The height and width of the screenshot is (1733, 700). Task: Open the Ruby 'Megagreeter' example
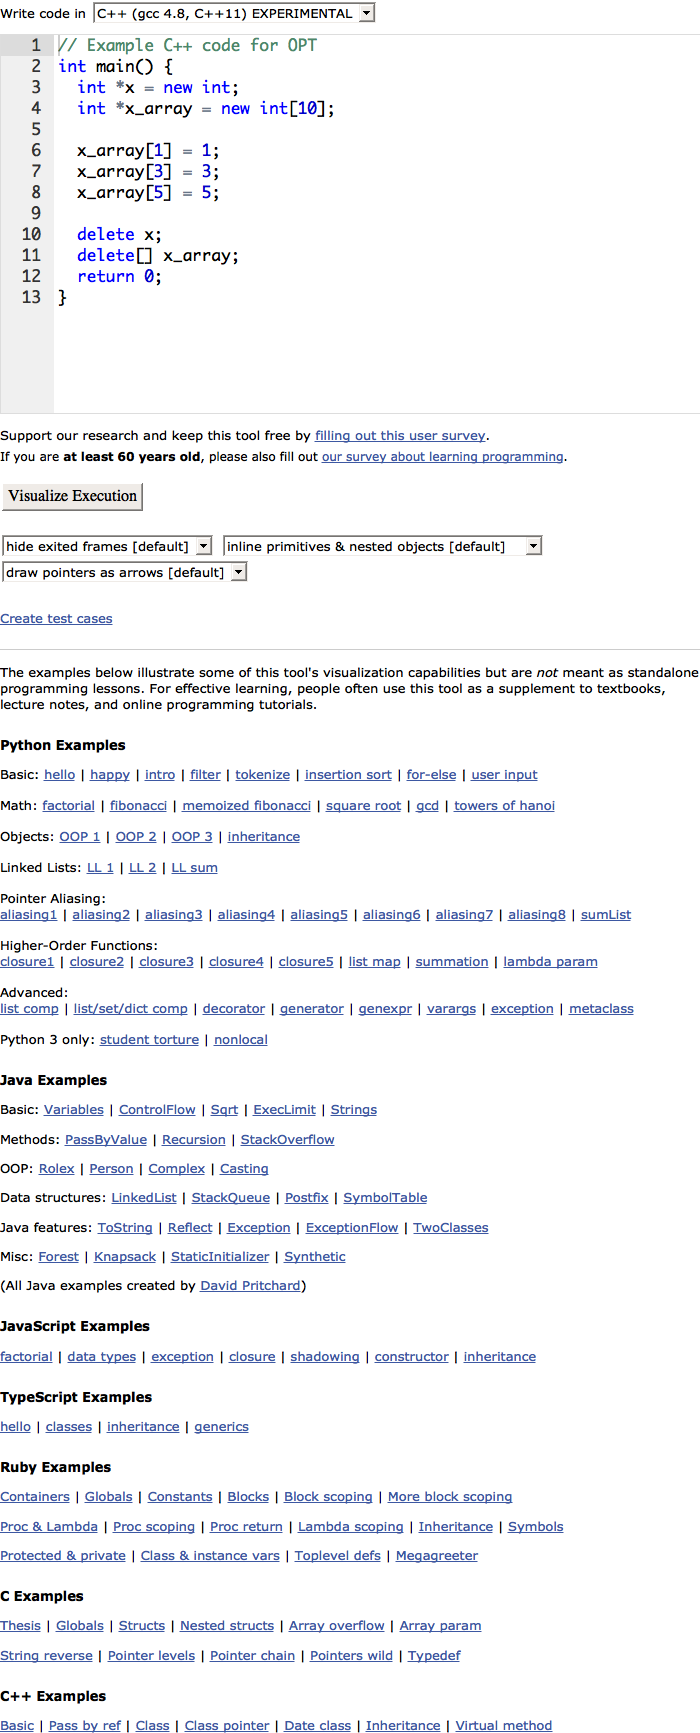click(x=437, y=1556)
